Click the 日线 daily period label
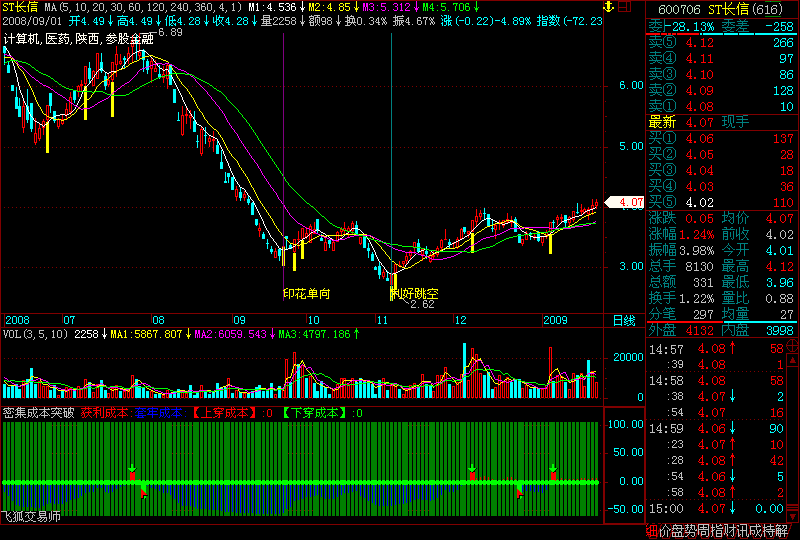Image resolution: width=800 pixels, height=540 pixels. pyautogui.click(x=624, y=321)
